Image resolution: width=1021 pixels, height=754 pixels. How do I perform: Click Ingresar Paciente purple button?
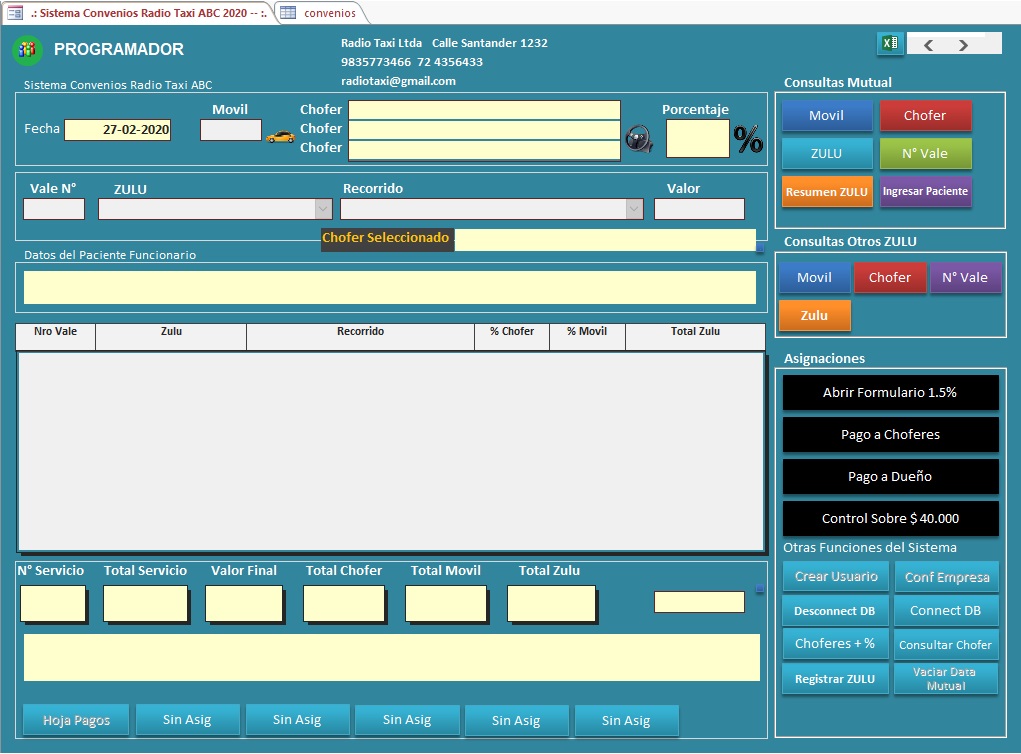click(925, 191)
